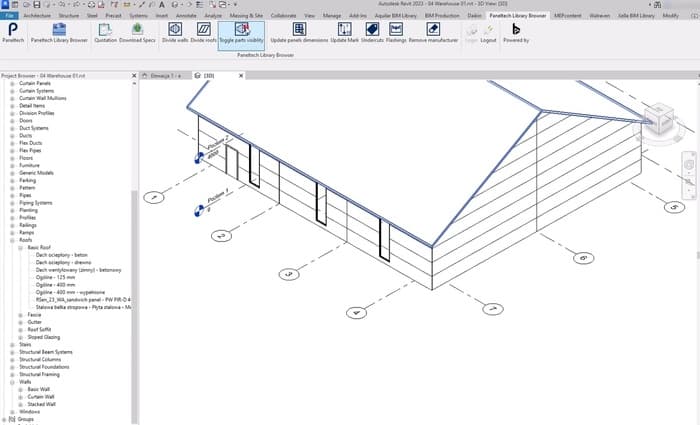
Task: Select Structural Columns in Project Browser
Action: [40, 360]
